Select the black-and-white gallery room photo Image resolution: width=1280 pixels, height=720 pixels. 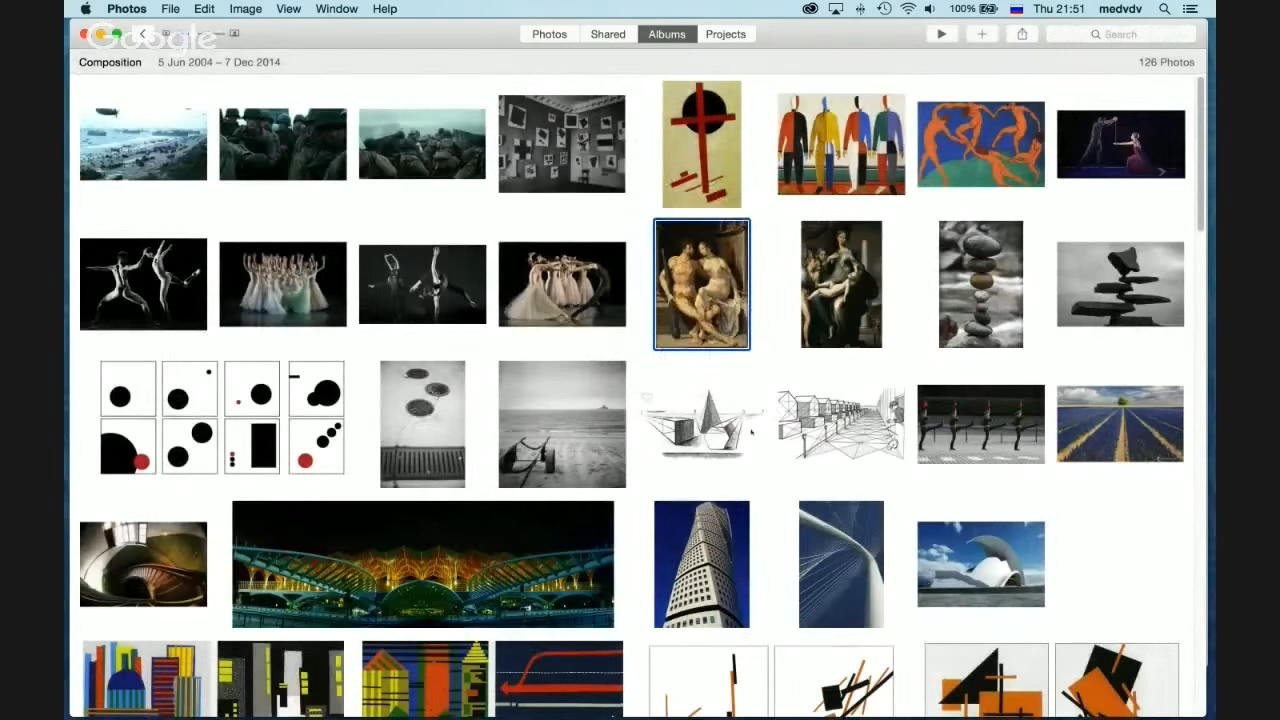(562, 144)
